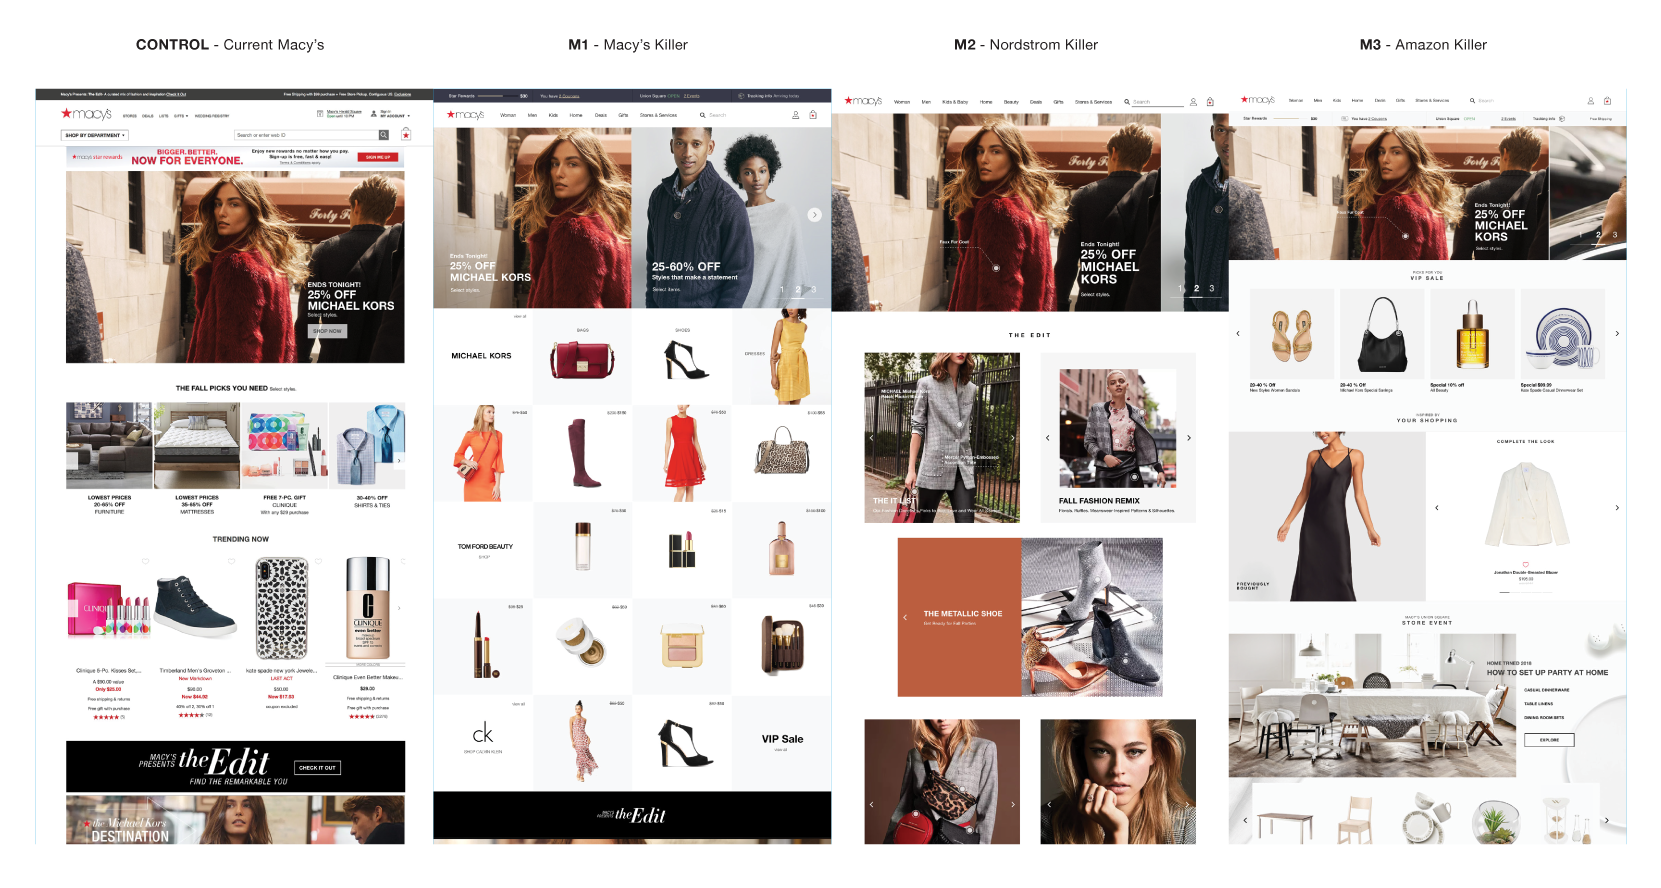The image size is (1661, 888).
Task: Select Kids & Baby in M2 navigation
Action: (x=955, y=102)
